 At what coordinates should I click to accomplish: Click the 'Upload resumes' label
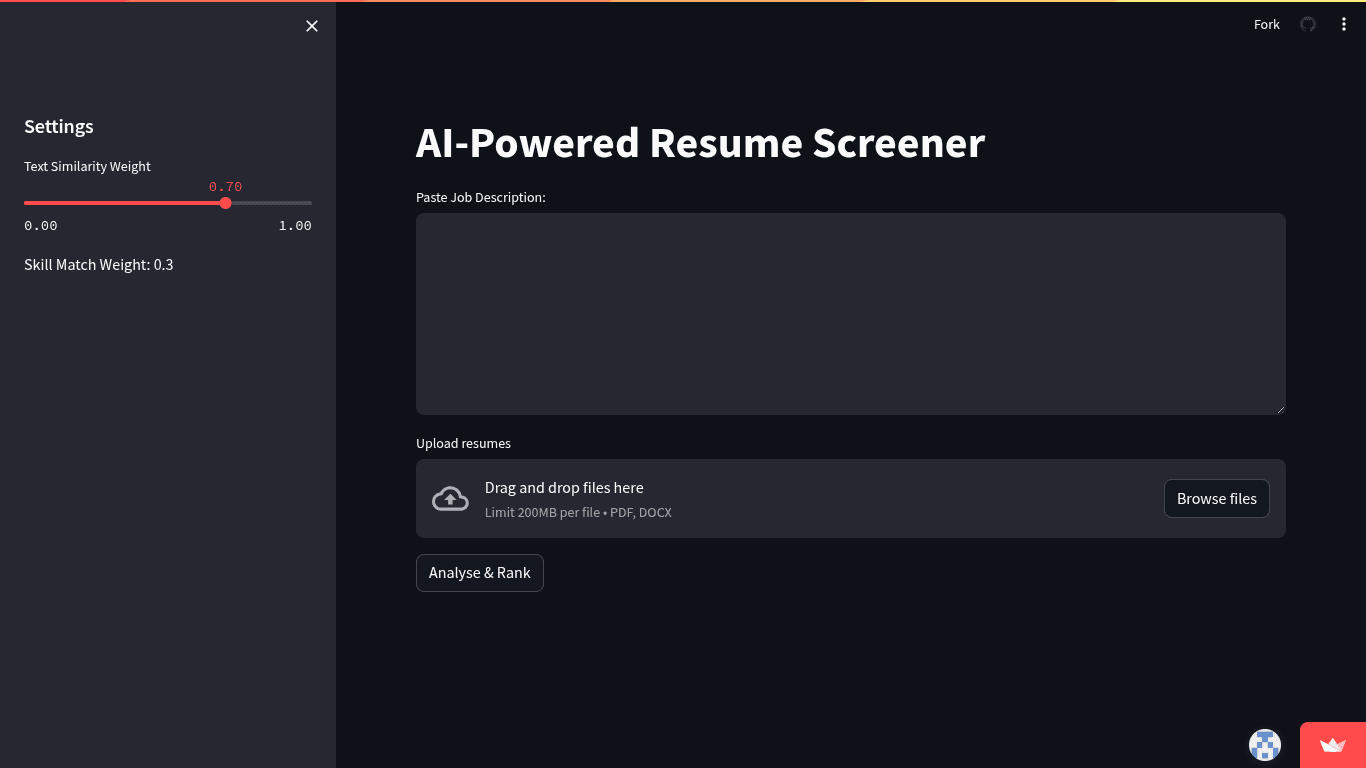[x=463, y=443]
